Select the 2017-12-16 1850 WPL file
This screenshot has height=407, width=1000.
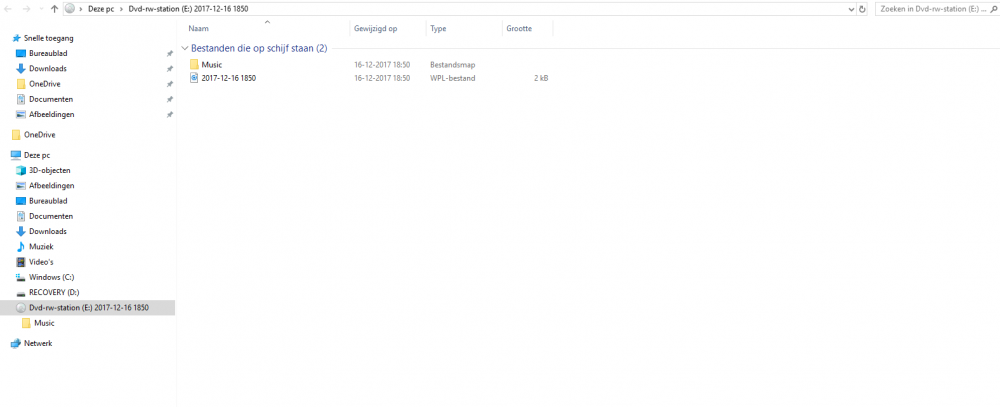[x=228, y=78]
